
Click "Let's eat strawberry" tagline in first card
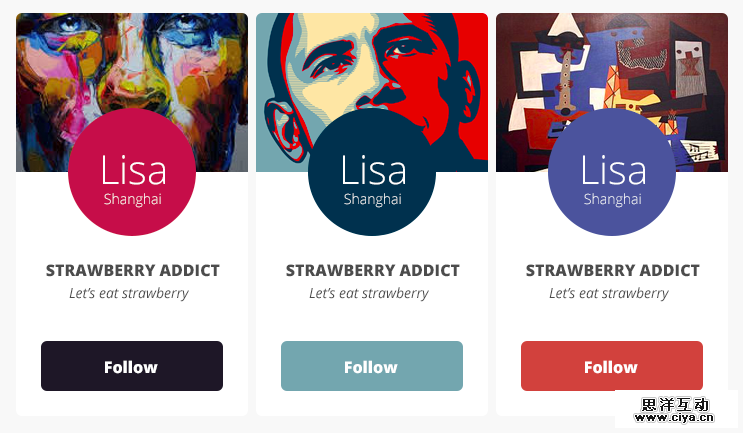[129, 294]
